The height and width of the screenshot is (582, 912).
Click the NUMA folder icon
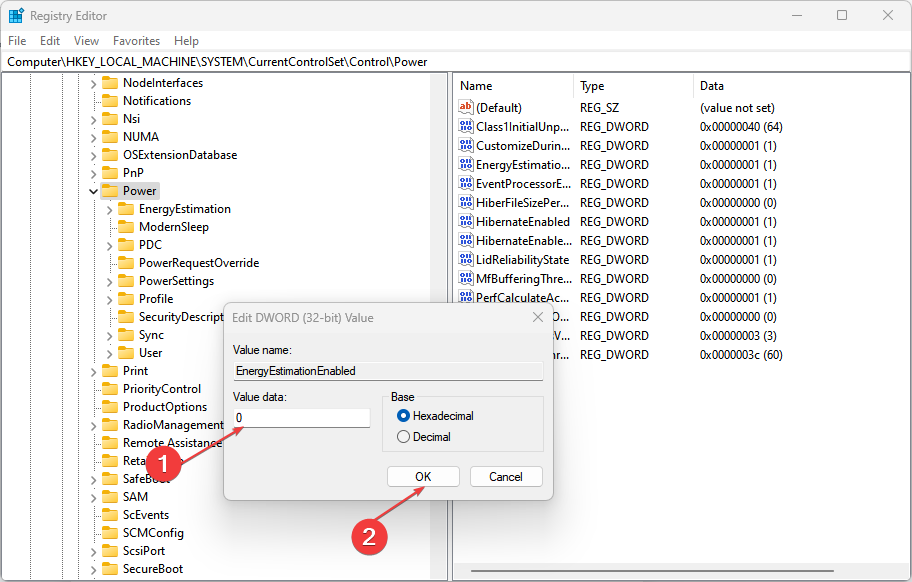tap(110, 137)
